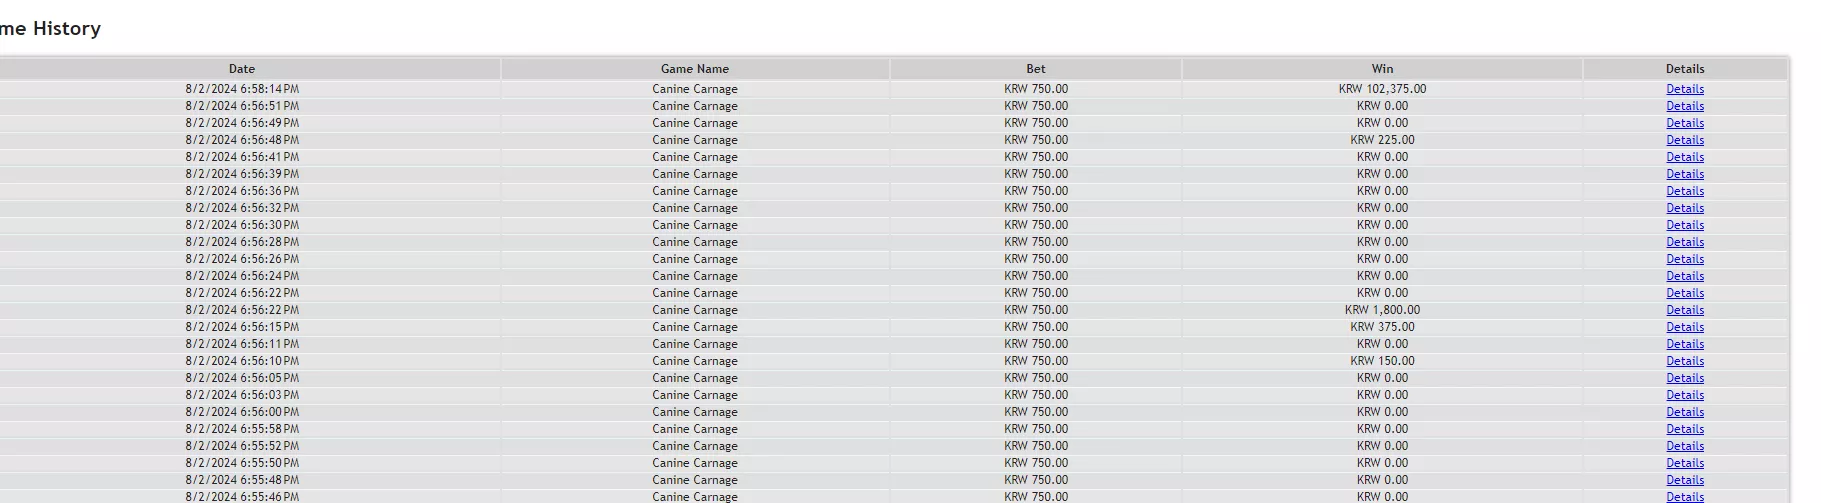Screen dimensions: 1821x503
Task: Show Details for the 6:56:30 PM bet
Action: tap(1684, 225)
